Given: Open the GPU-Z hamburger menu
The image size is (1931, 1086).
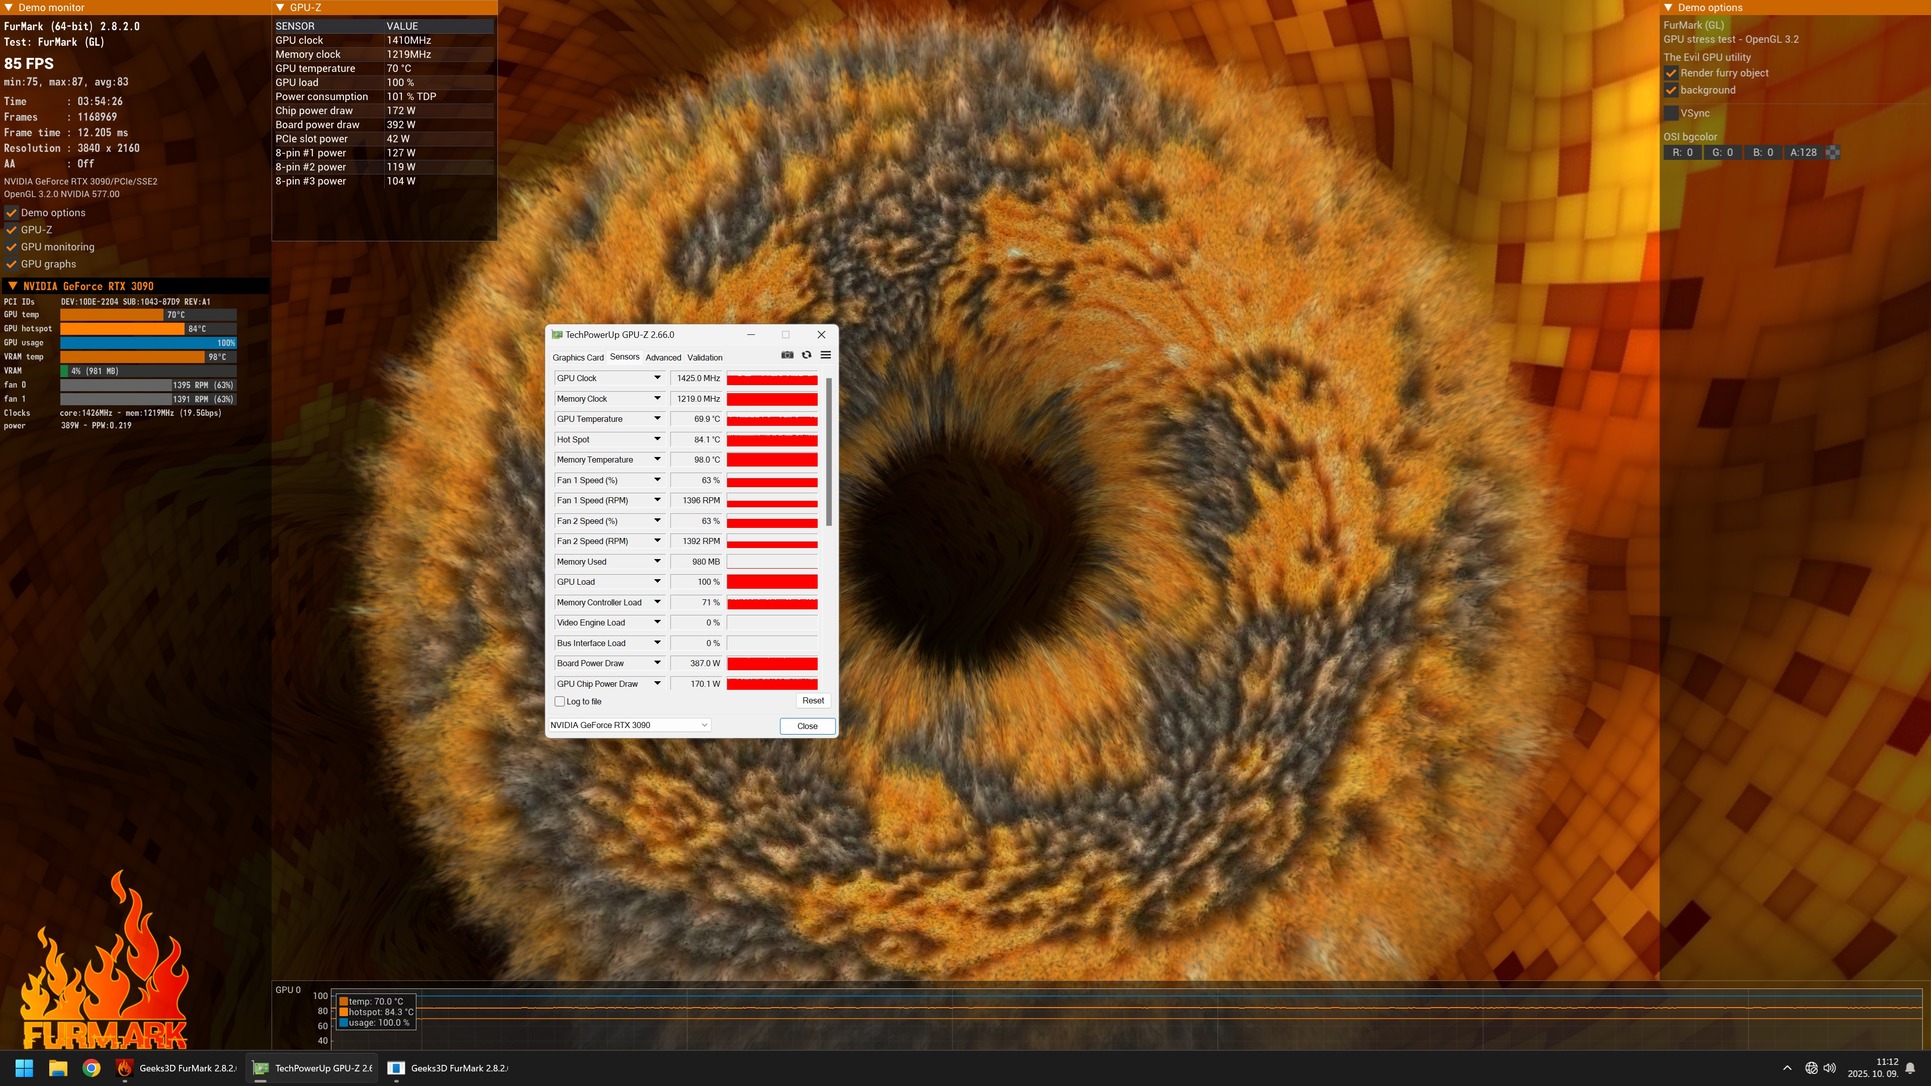Looking at the screenshot, I should coord(825,355).
